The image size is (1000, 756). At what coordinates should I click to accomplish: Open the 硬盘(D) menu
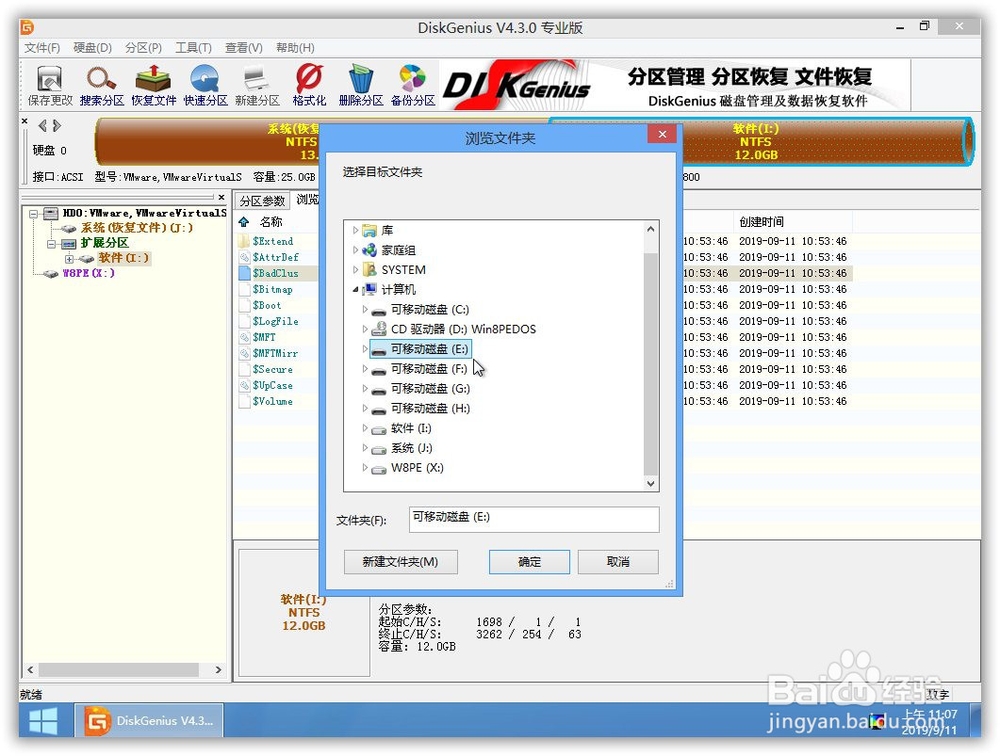pyautogui.click(x=90, y=47)
